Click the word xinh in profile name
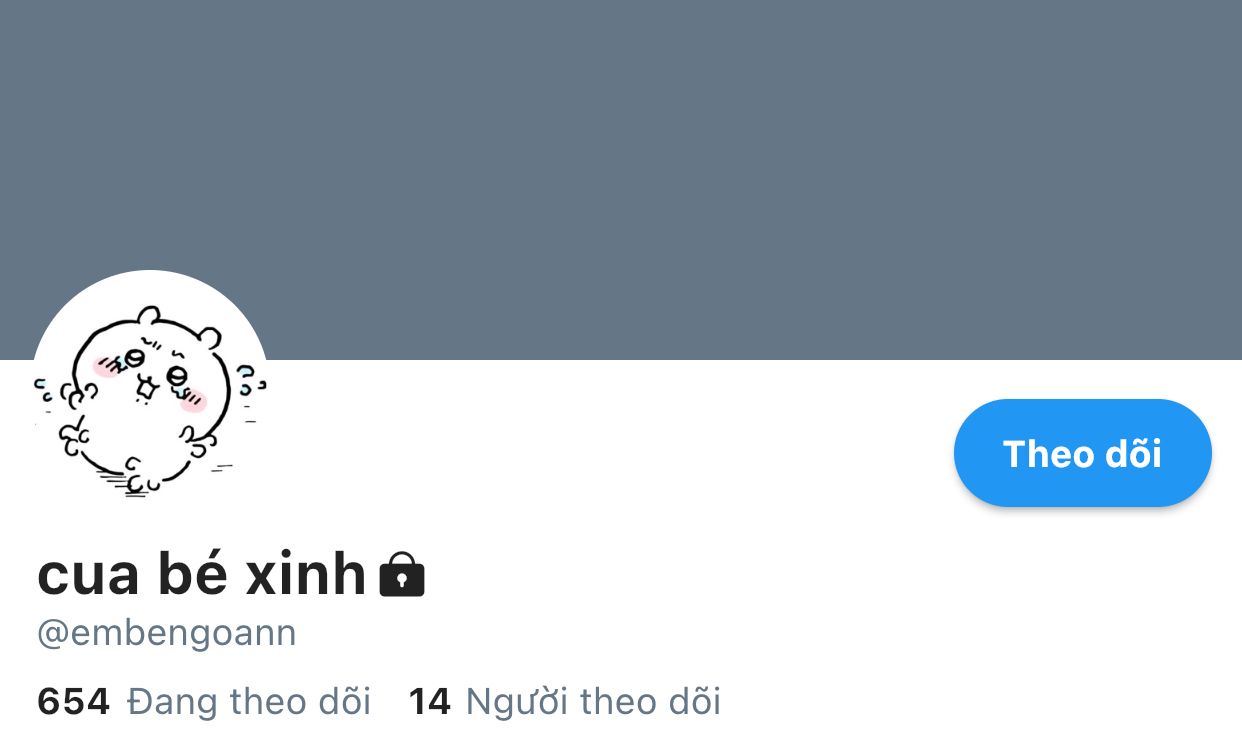 click(x=320, y=574)
